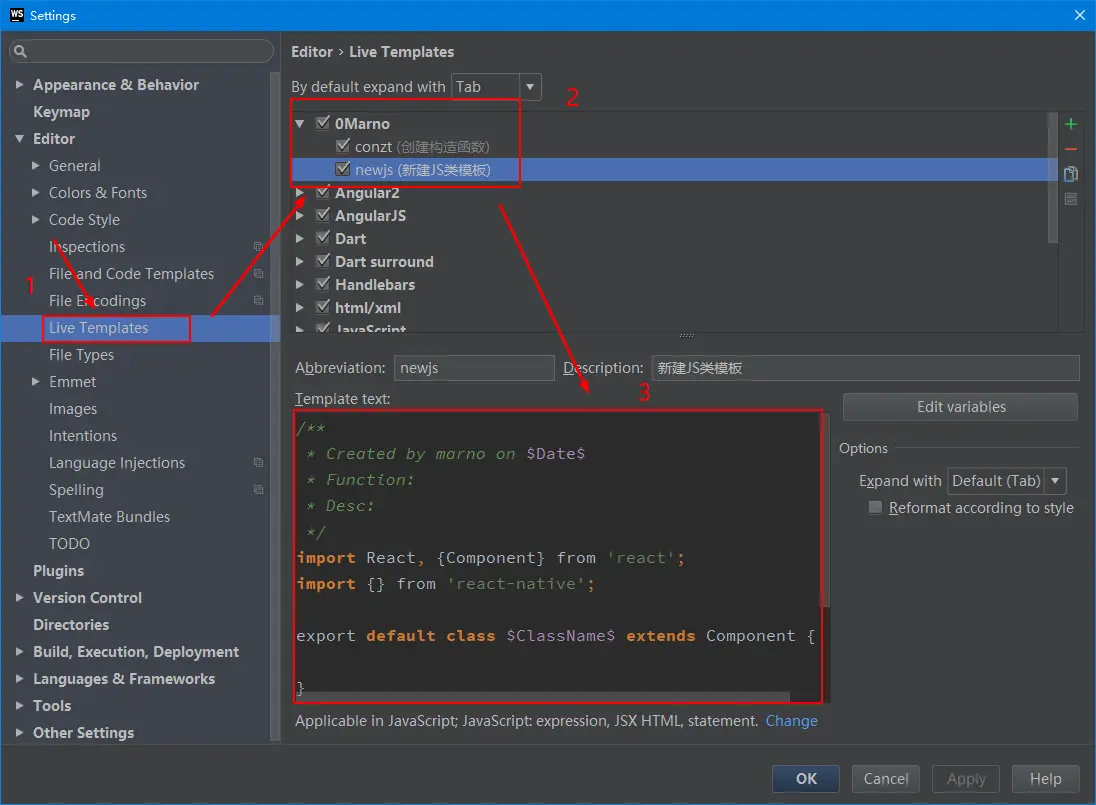Click the restore defaults icon below the copy icon
Screen dimensions: 1096x805
(1070, 199)
